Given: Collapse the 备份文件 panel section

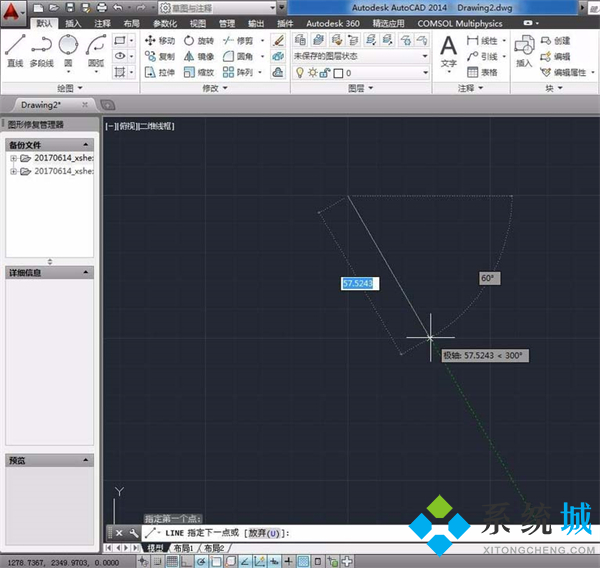Looking at the screenshot, I should [x=87, y=146].
